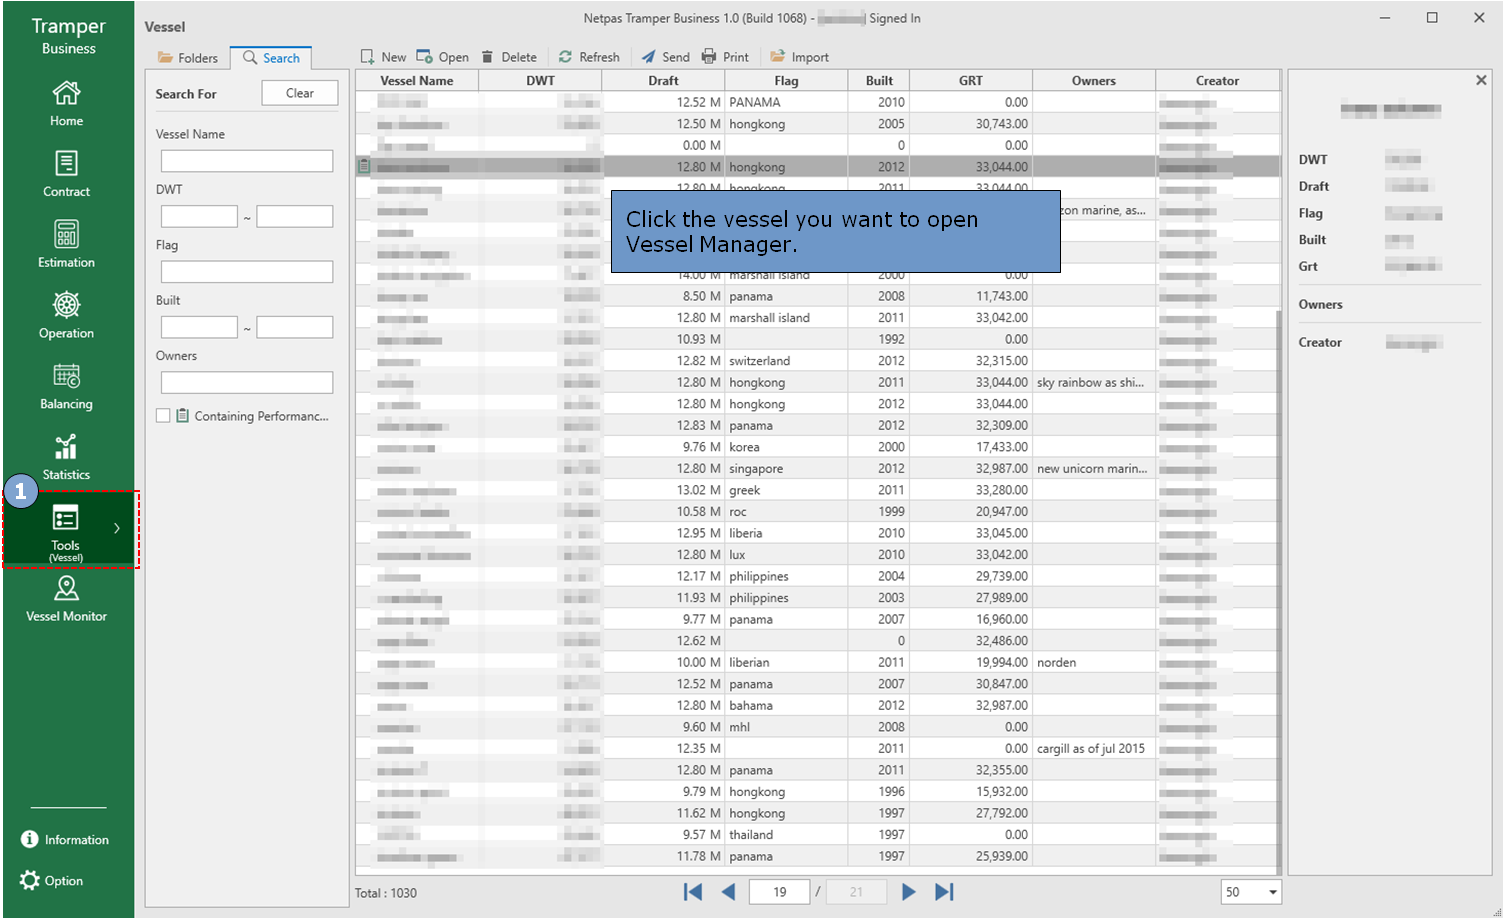Select the vessel row with flag thailand
This screenshot has height=919, width=1504.
point(817,834)
